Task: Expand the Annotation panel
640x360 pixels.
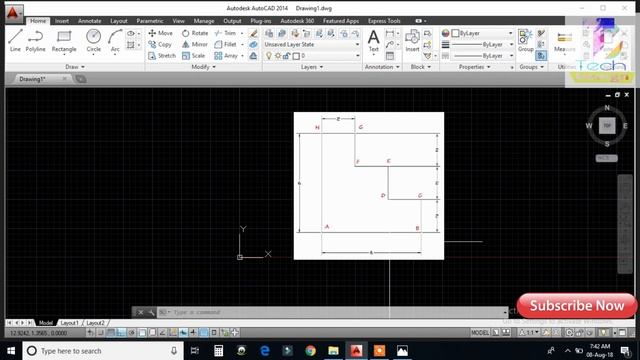Action: pos(382,67)
